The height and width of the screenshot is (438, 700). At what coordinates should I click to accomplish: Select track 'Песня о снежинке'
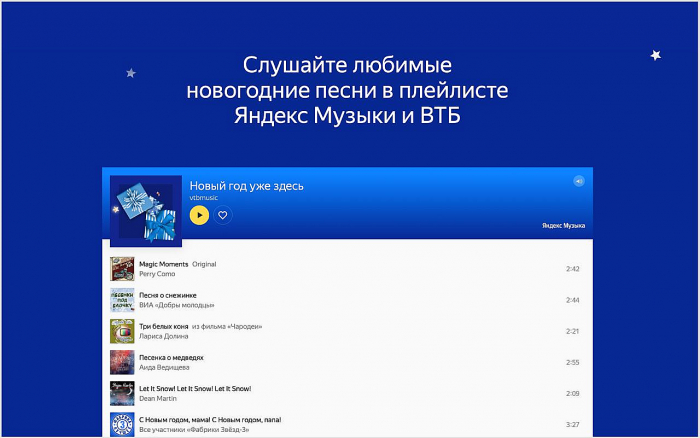pos(167,295)
